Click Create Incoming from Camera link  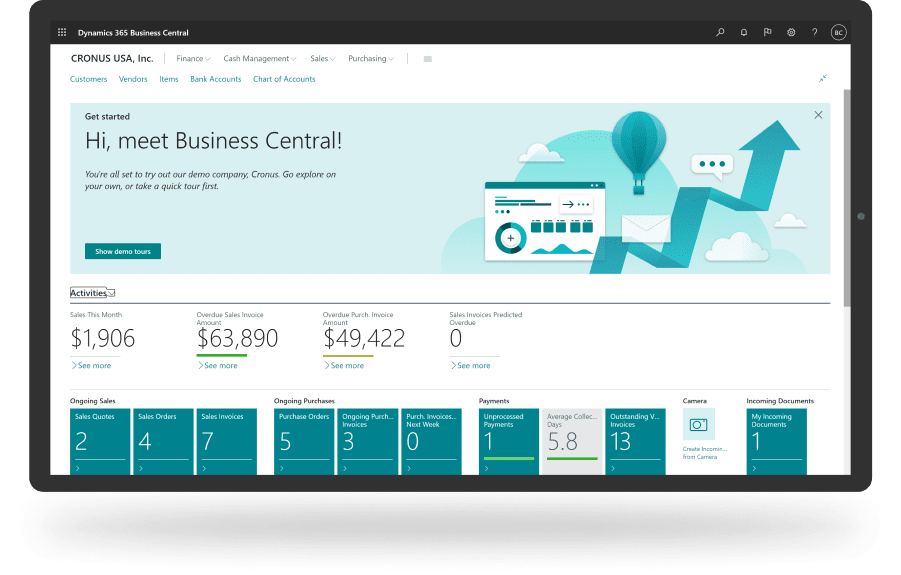(704, 453)
